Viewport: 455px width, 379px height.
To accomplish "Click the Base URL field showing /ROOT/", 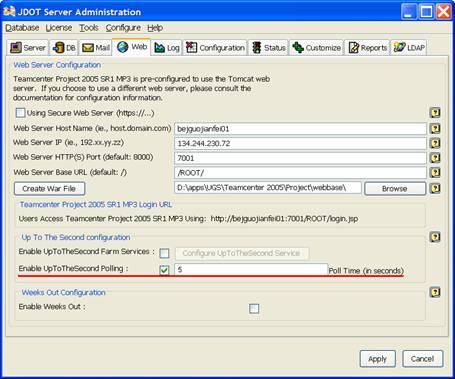I will (x=300, y=173).
